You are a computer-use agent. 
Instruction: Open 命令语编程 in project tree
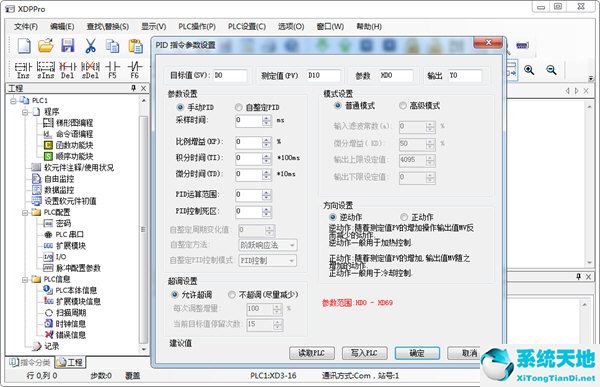[x=74, y=134]
